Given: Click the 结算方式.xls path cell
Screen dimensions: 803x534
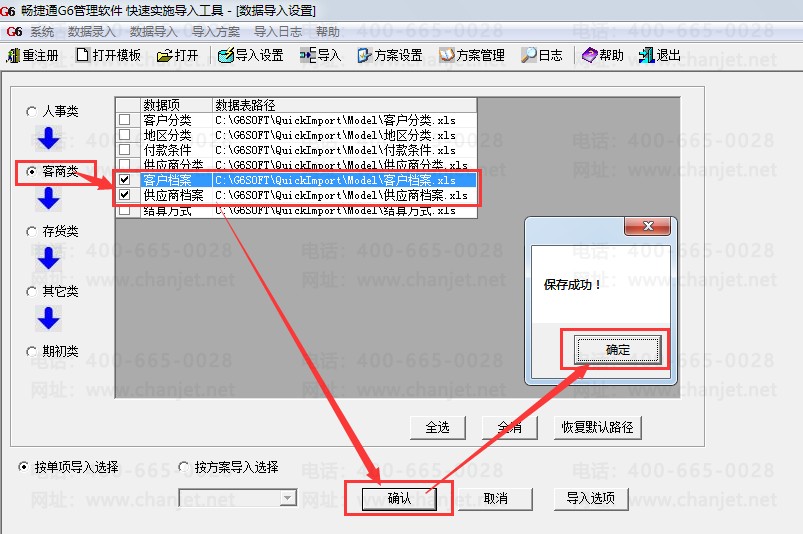Looking at the screenshot, I should tap(344, 210).
